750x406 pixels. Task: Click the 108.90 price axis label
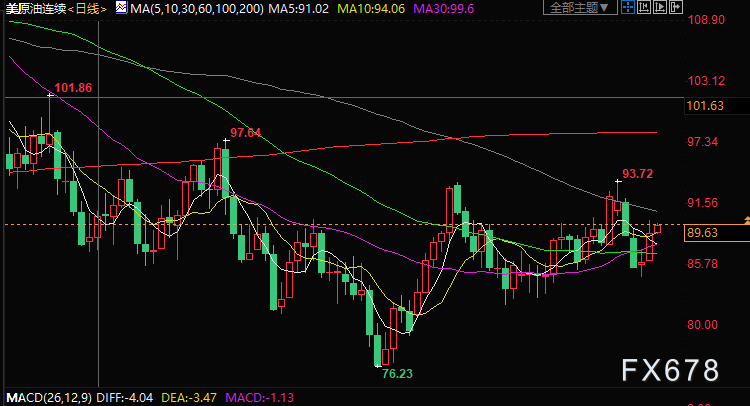point(706,20)
